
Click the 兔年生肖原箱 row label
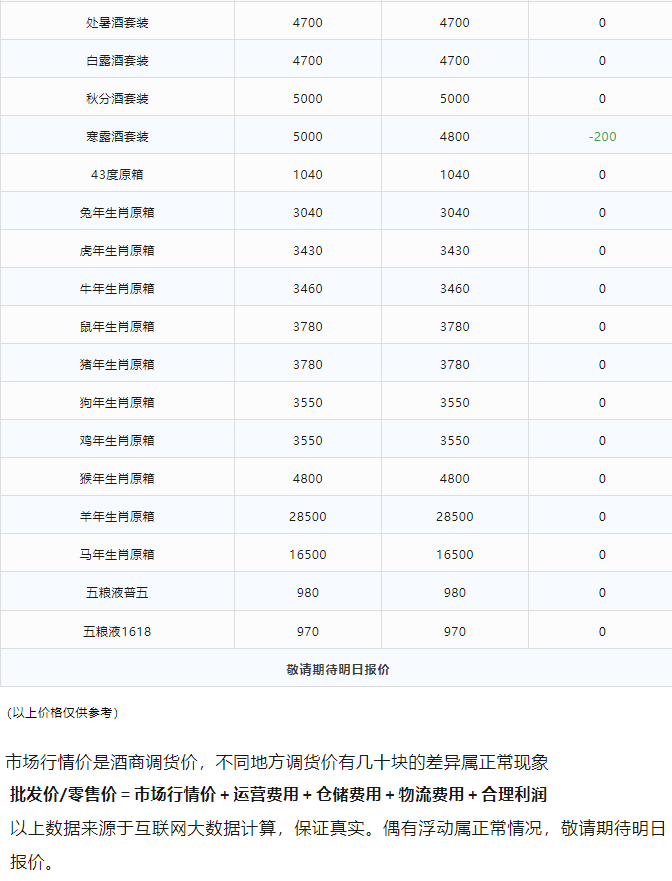pyautogui.click(x=117, y=213)
